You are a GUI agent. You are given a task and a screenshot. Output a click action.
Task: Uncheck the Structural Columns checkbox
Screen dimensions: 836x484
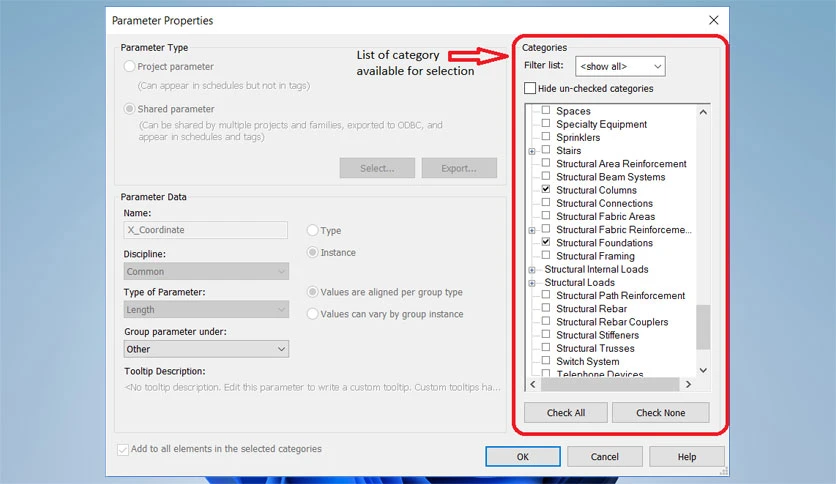pyautogui.click(x=545, y=189)
